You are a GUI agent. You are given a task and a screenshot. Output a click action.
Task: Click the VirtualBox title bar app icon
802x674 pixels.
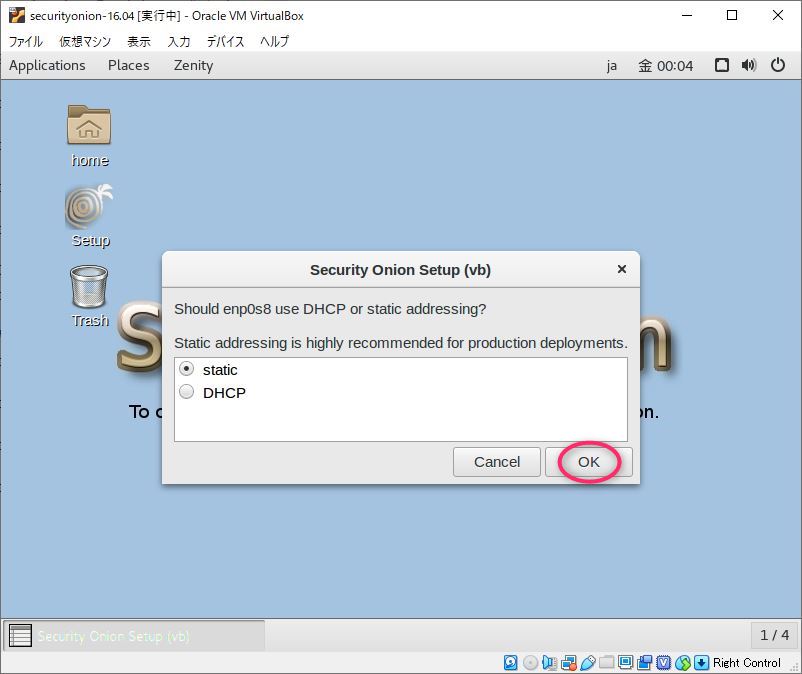[x=16, y=15]
